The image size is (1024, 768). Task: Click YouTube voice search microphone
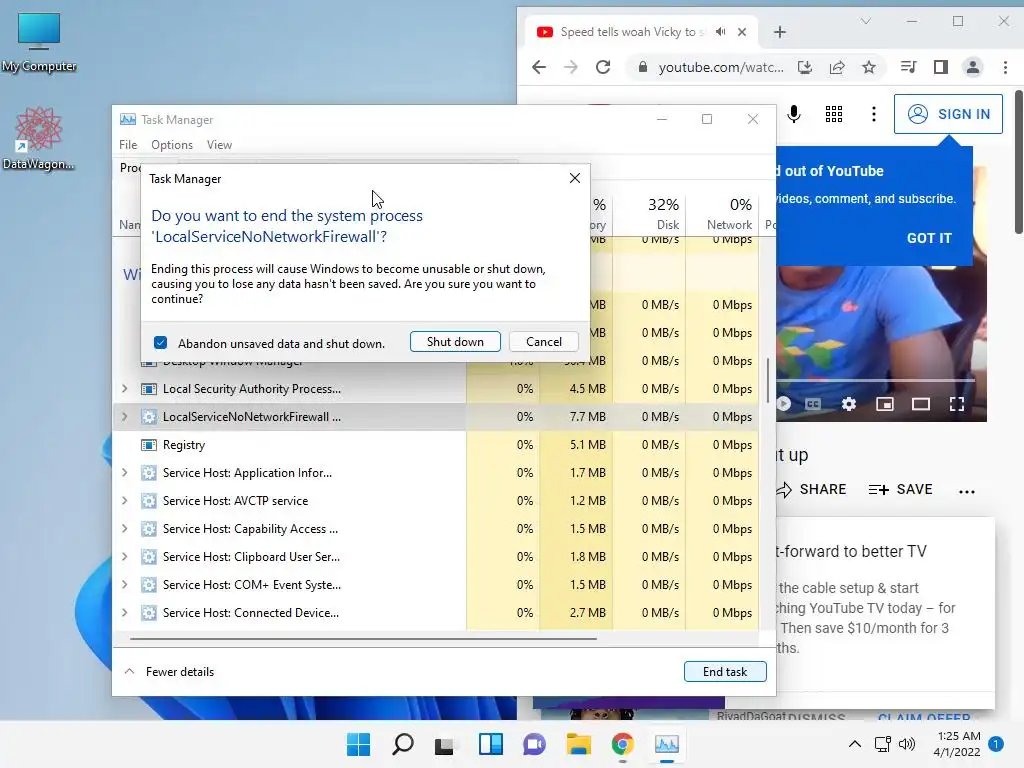click(793, 114)
